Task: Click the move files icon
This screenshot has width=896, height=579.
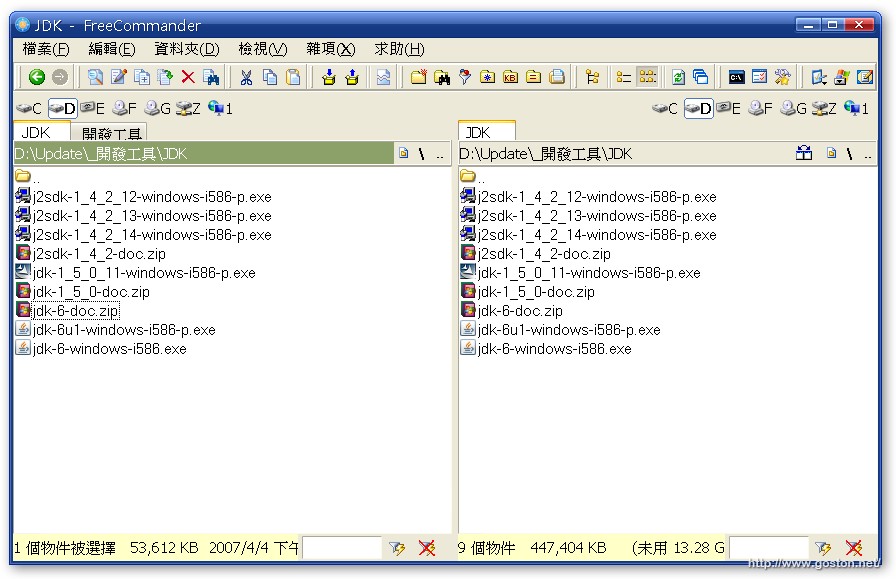Action: tap(165, 77)
